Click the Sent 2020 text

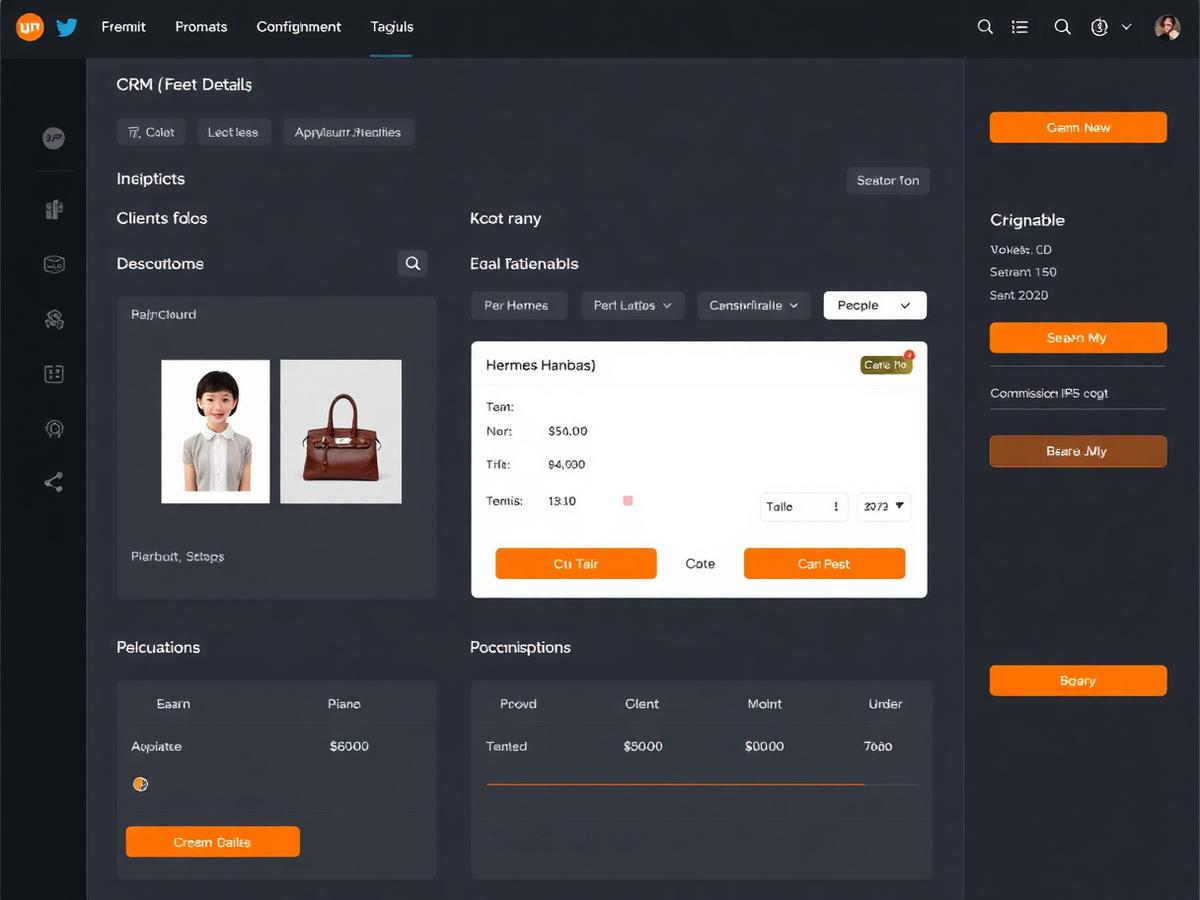pos(1019,295)
